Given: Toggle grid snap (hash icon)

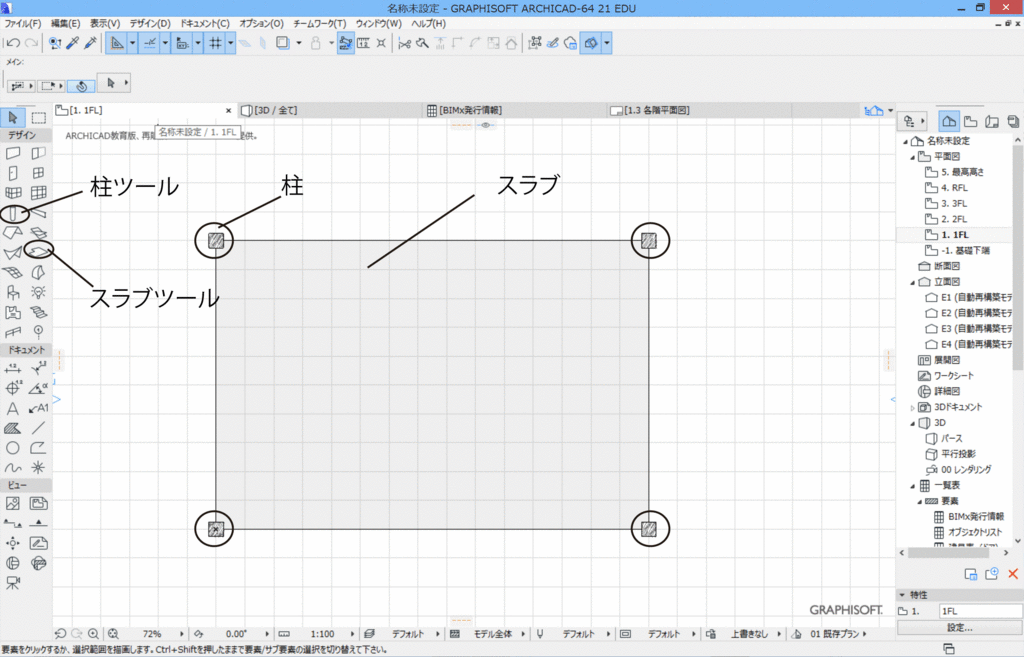Looking at the screenshot, I should 215,43.
